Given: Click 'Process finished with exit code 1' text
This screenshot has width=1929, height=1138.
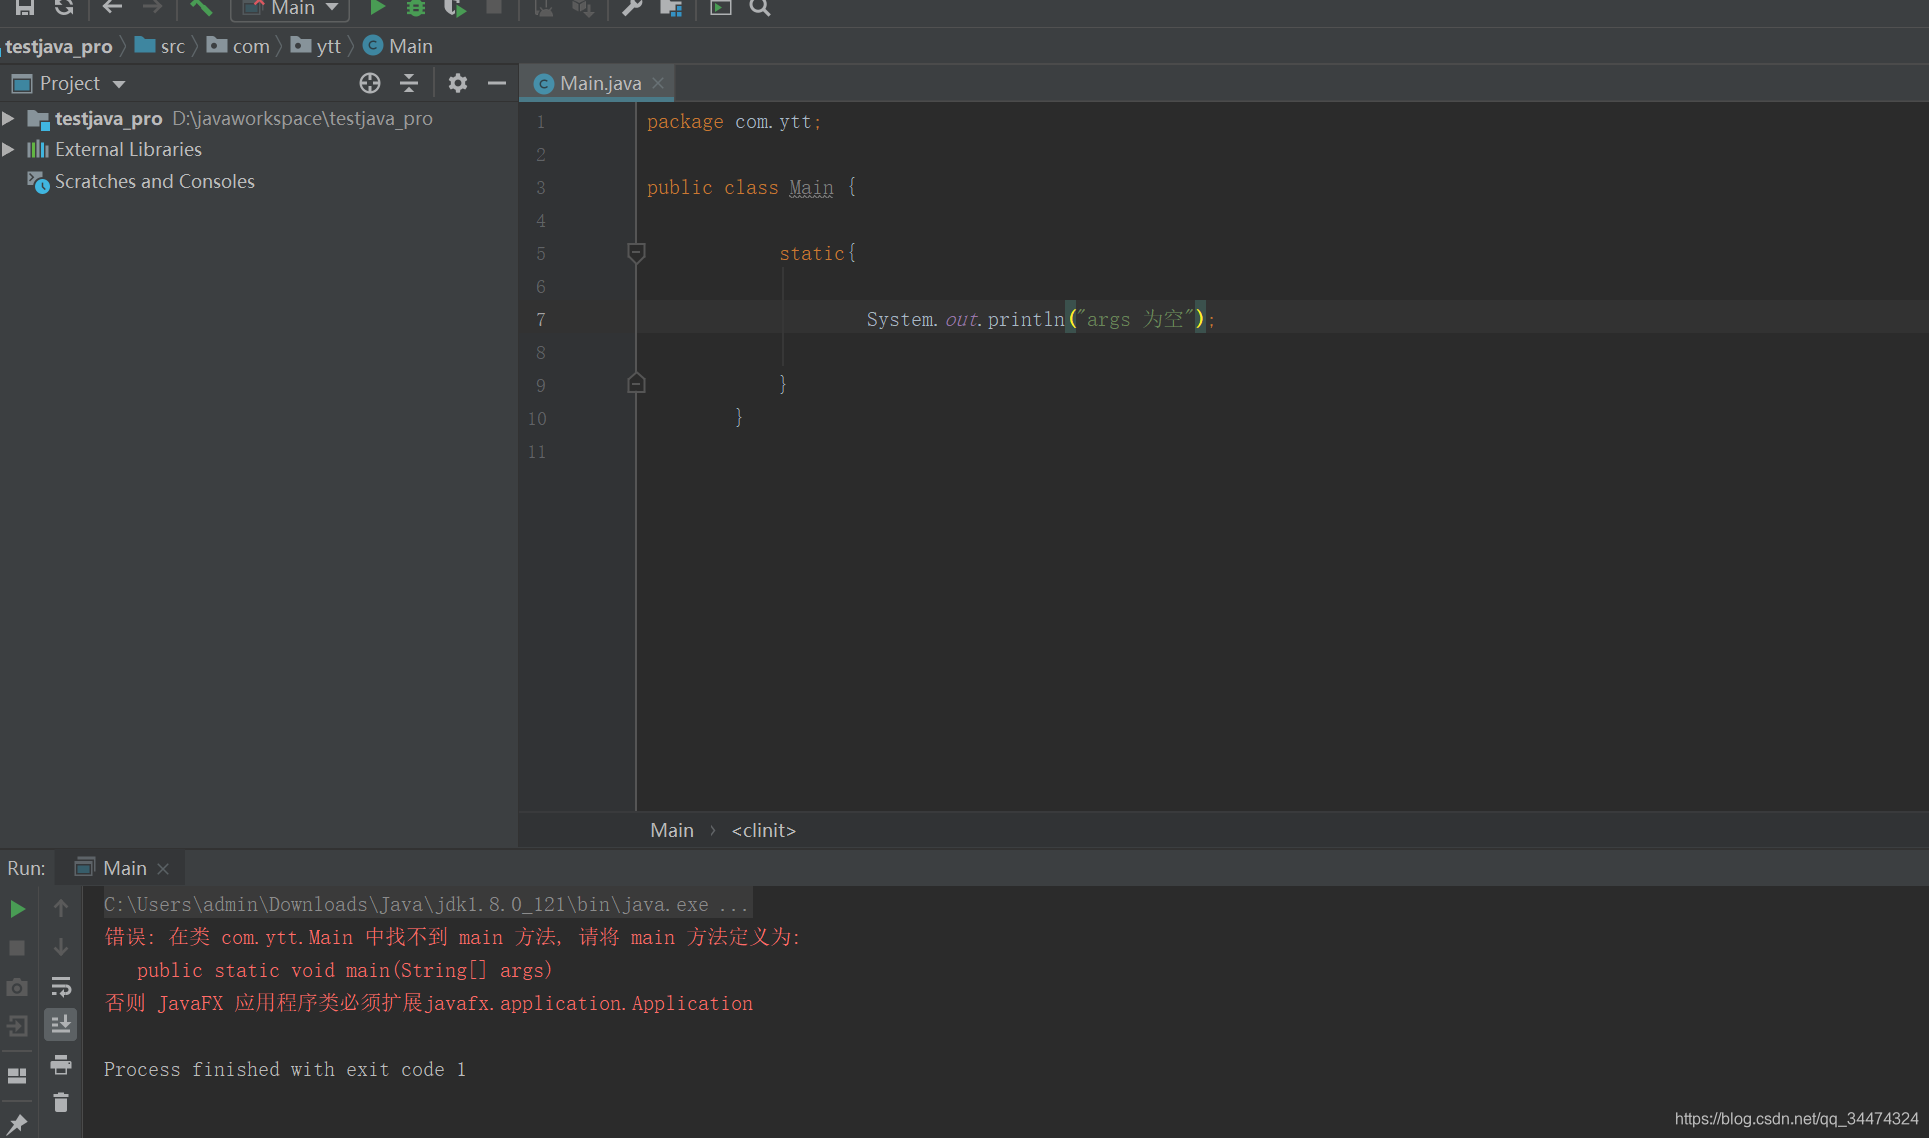Looking at the screenshot, I should (x=285, y=1069).
